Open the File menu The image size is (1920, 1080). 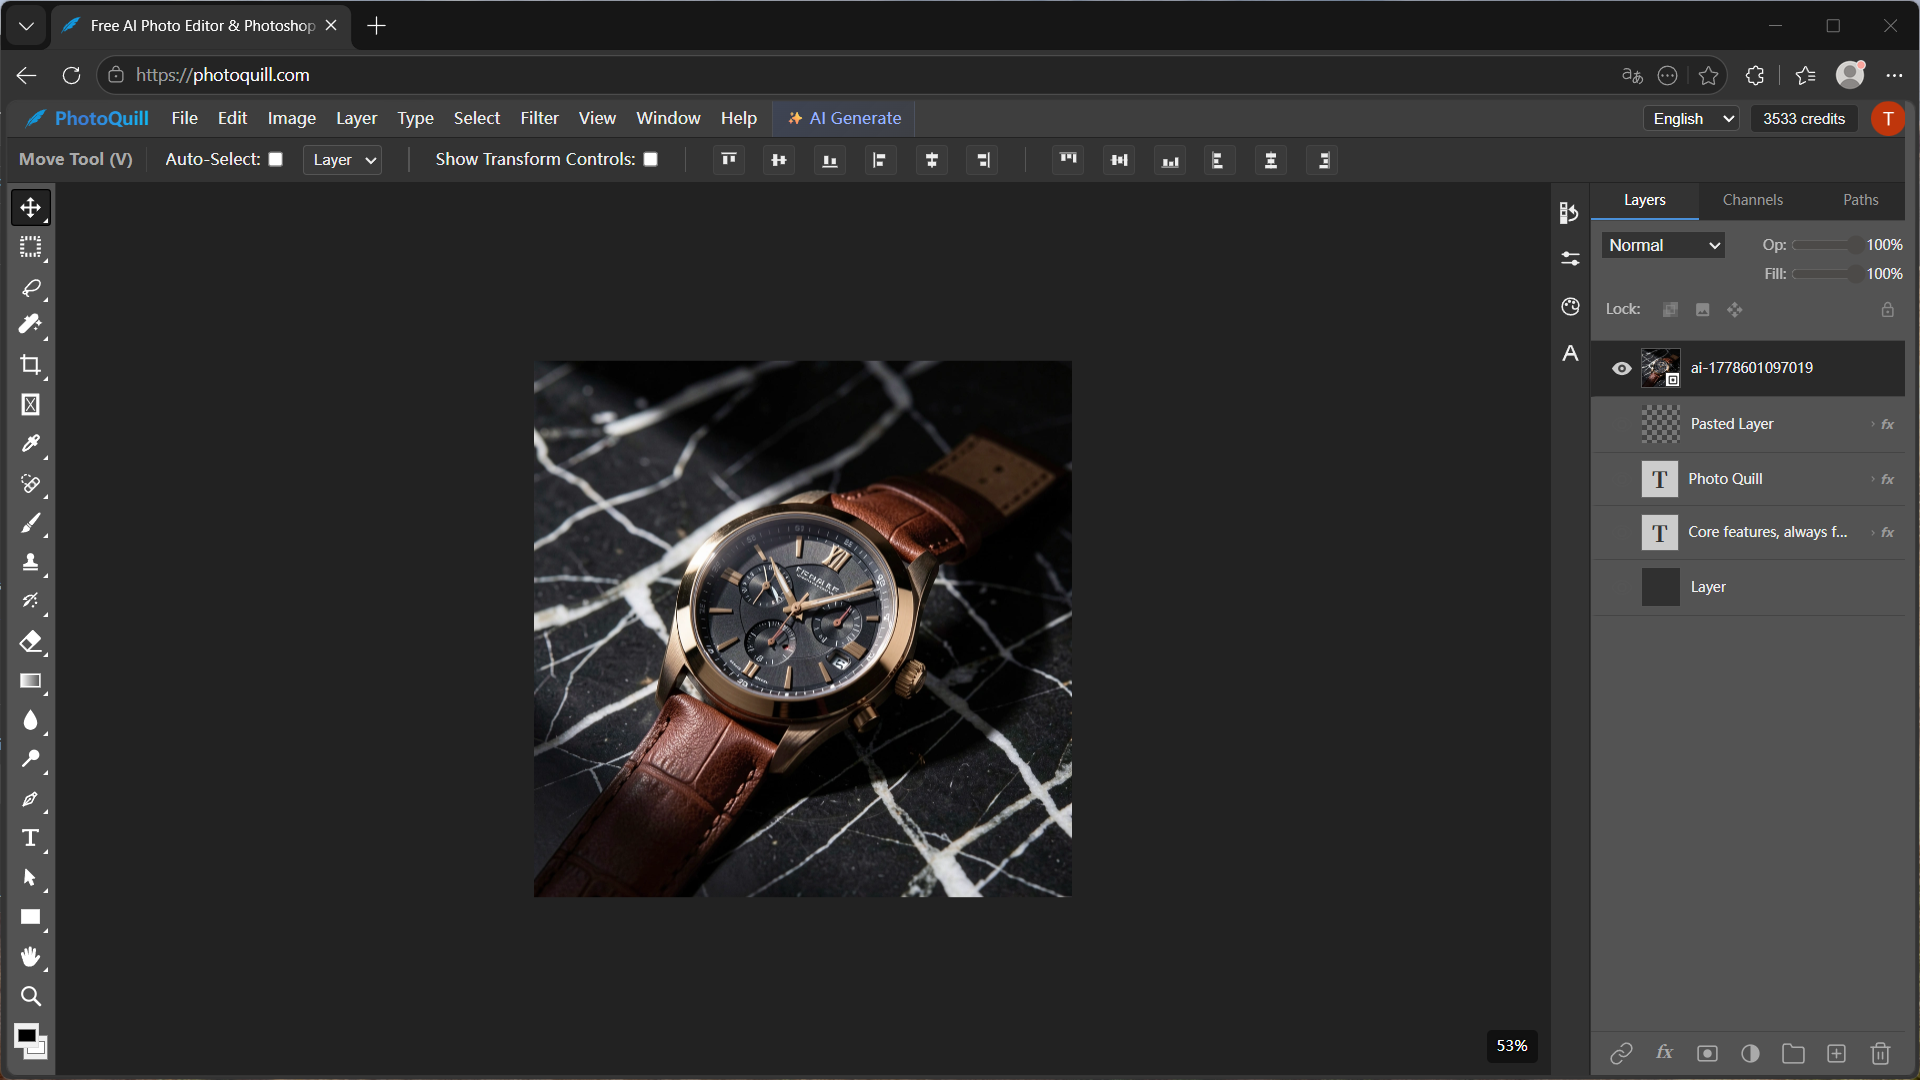click(185, 118)
